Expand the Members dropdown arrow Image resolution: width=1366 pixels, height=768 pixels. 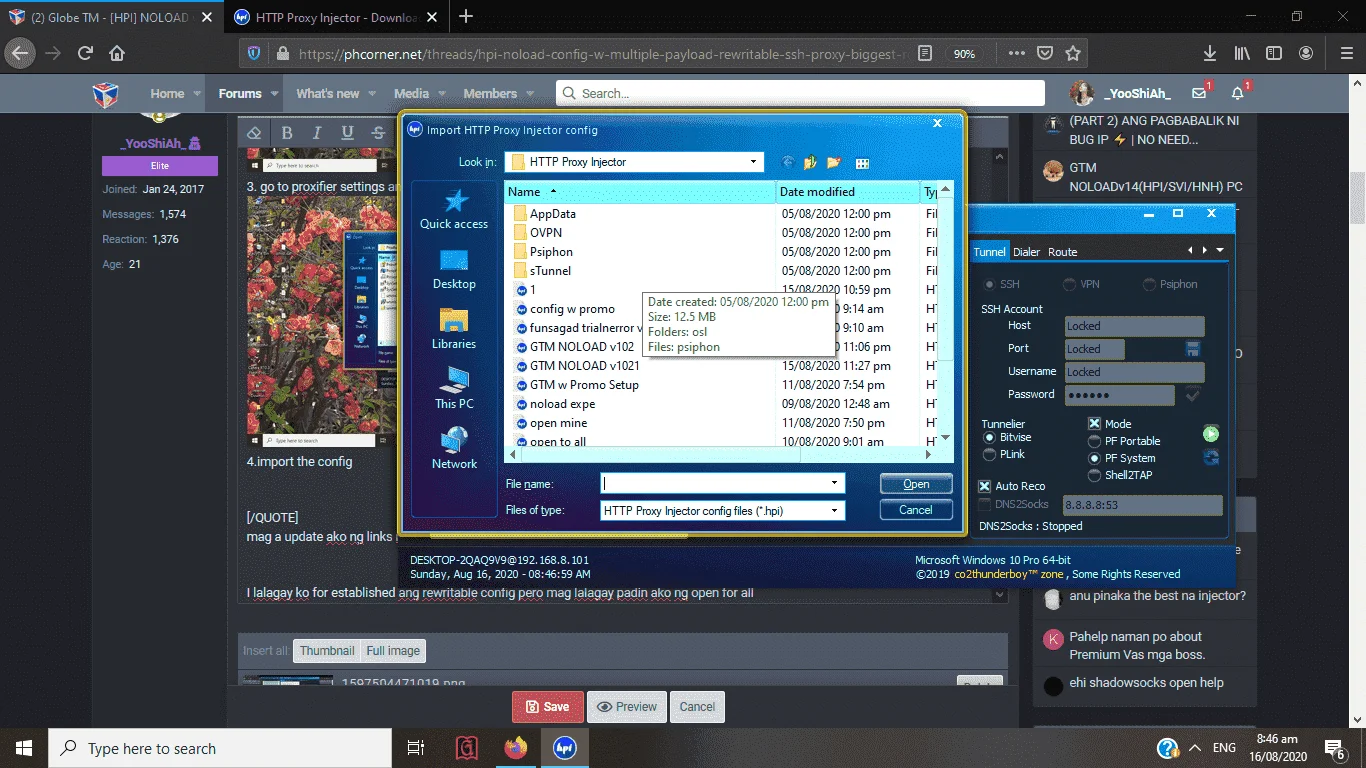(530, 94)
